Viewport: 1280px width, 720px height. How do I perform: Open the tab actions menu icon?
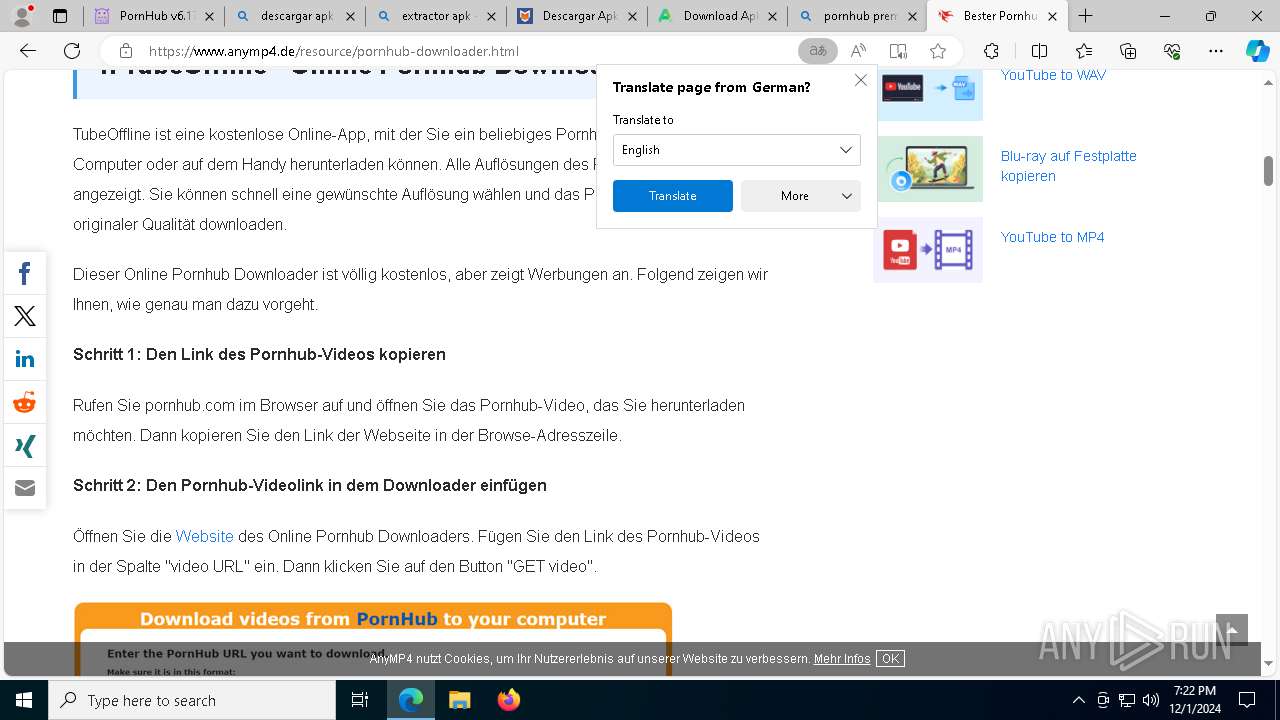pyautogui.click(x=60, y=16)
